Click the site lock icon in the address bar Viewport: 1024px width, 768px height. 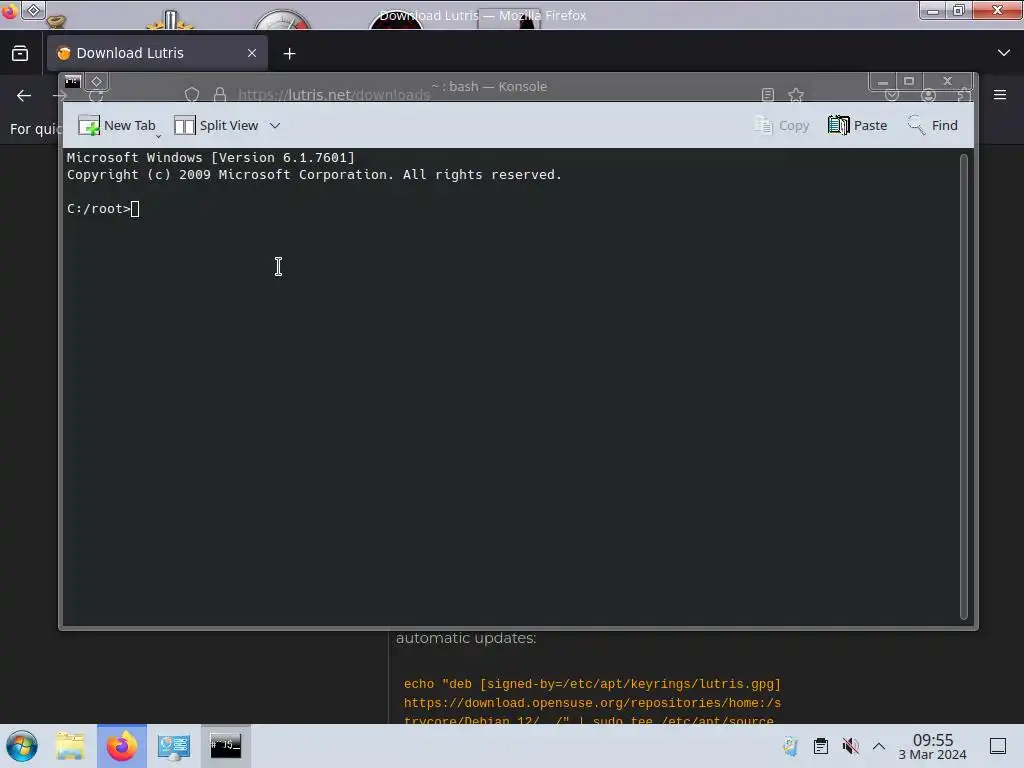click(220, 95)
